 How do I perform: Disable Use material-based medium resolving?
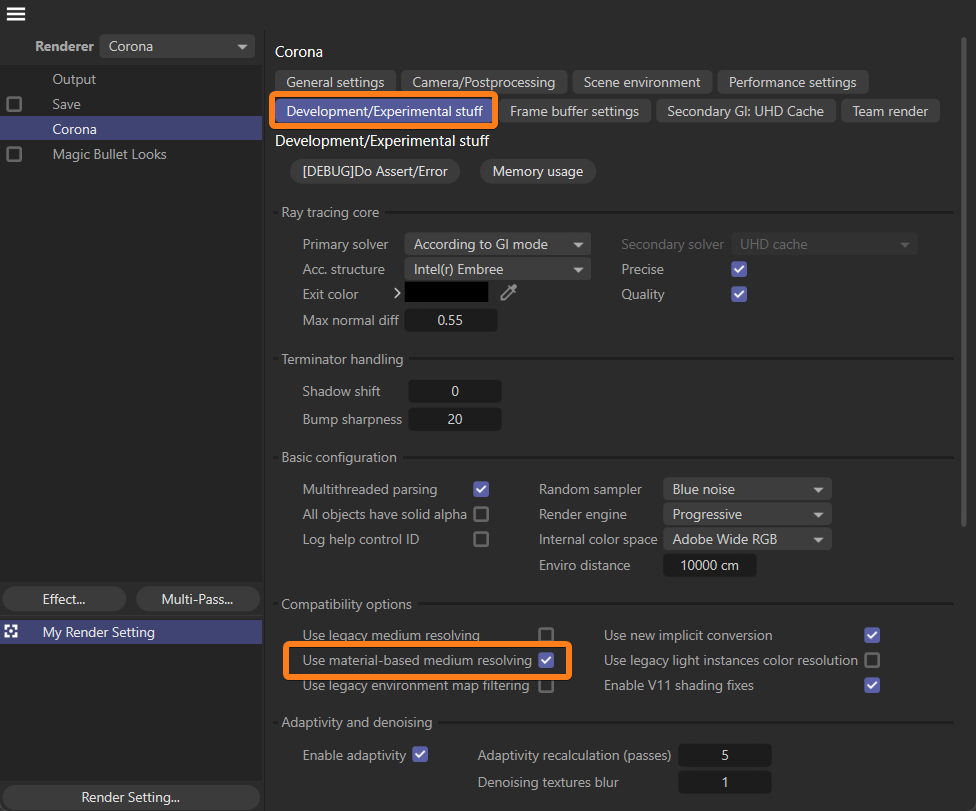(x=546, y=660)
